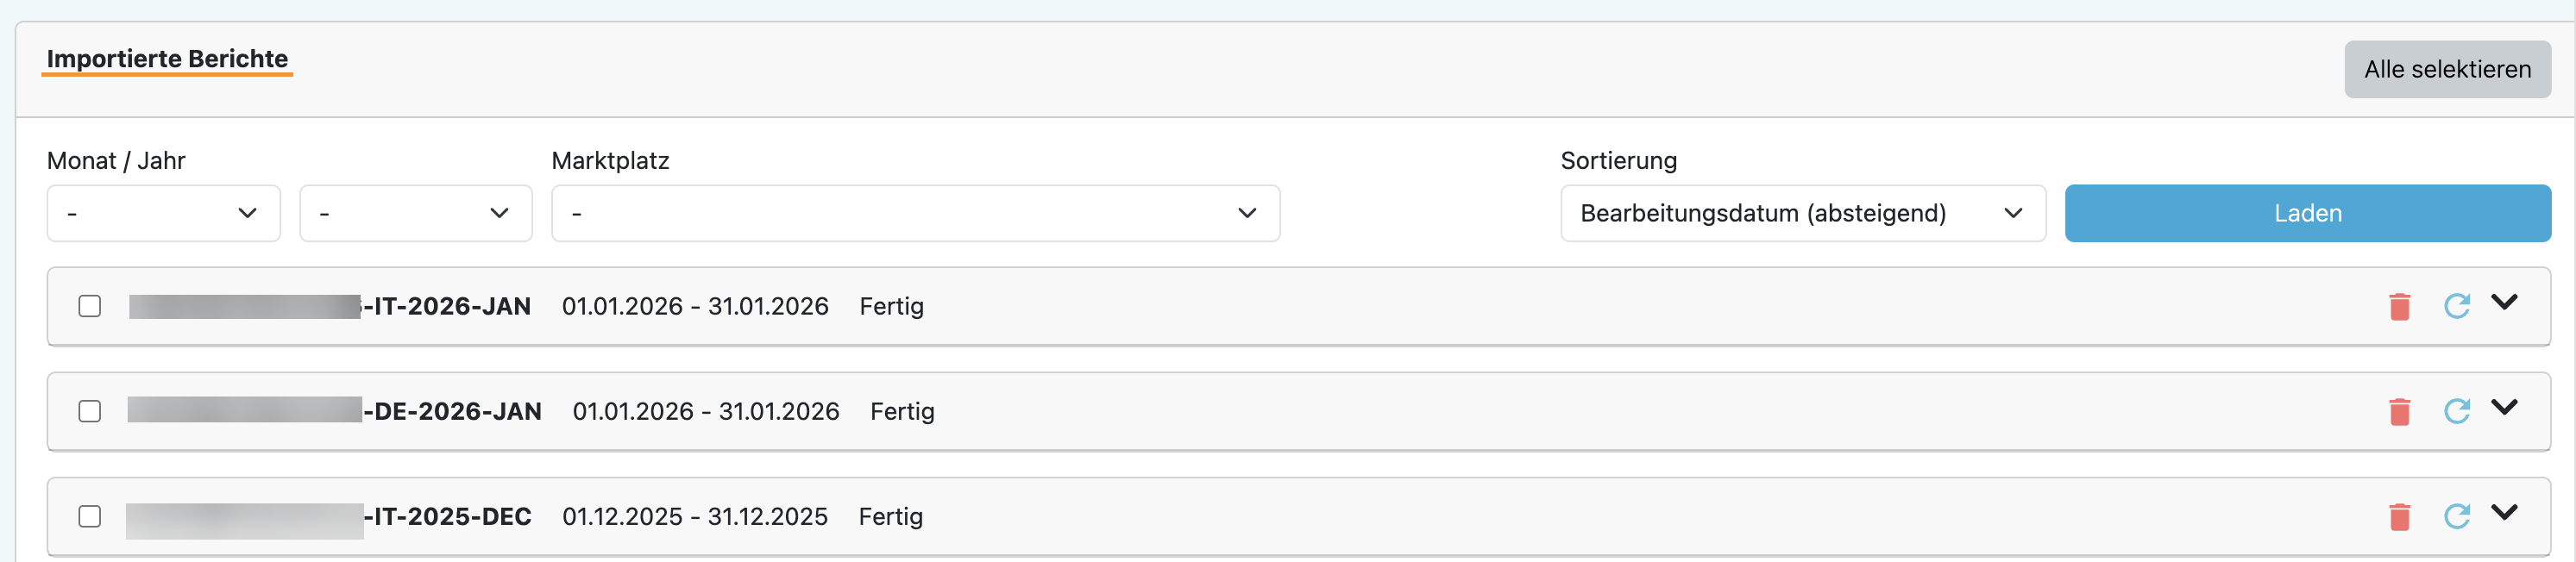Open the Sortierung dropdown
The height and width of the screenshot is (562, 2576).
click(x=1802, y=213)
